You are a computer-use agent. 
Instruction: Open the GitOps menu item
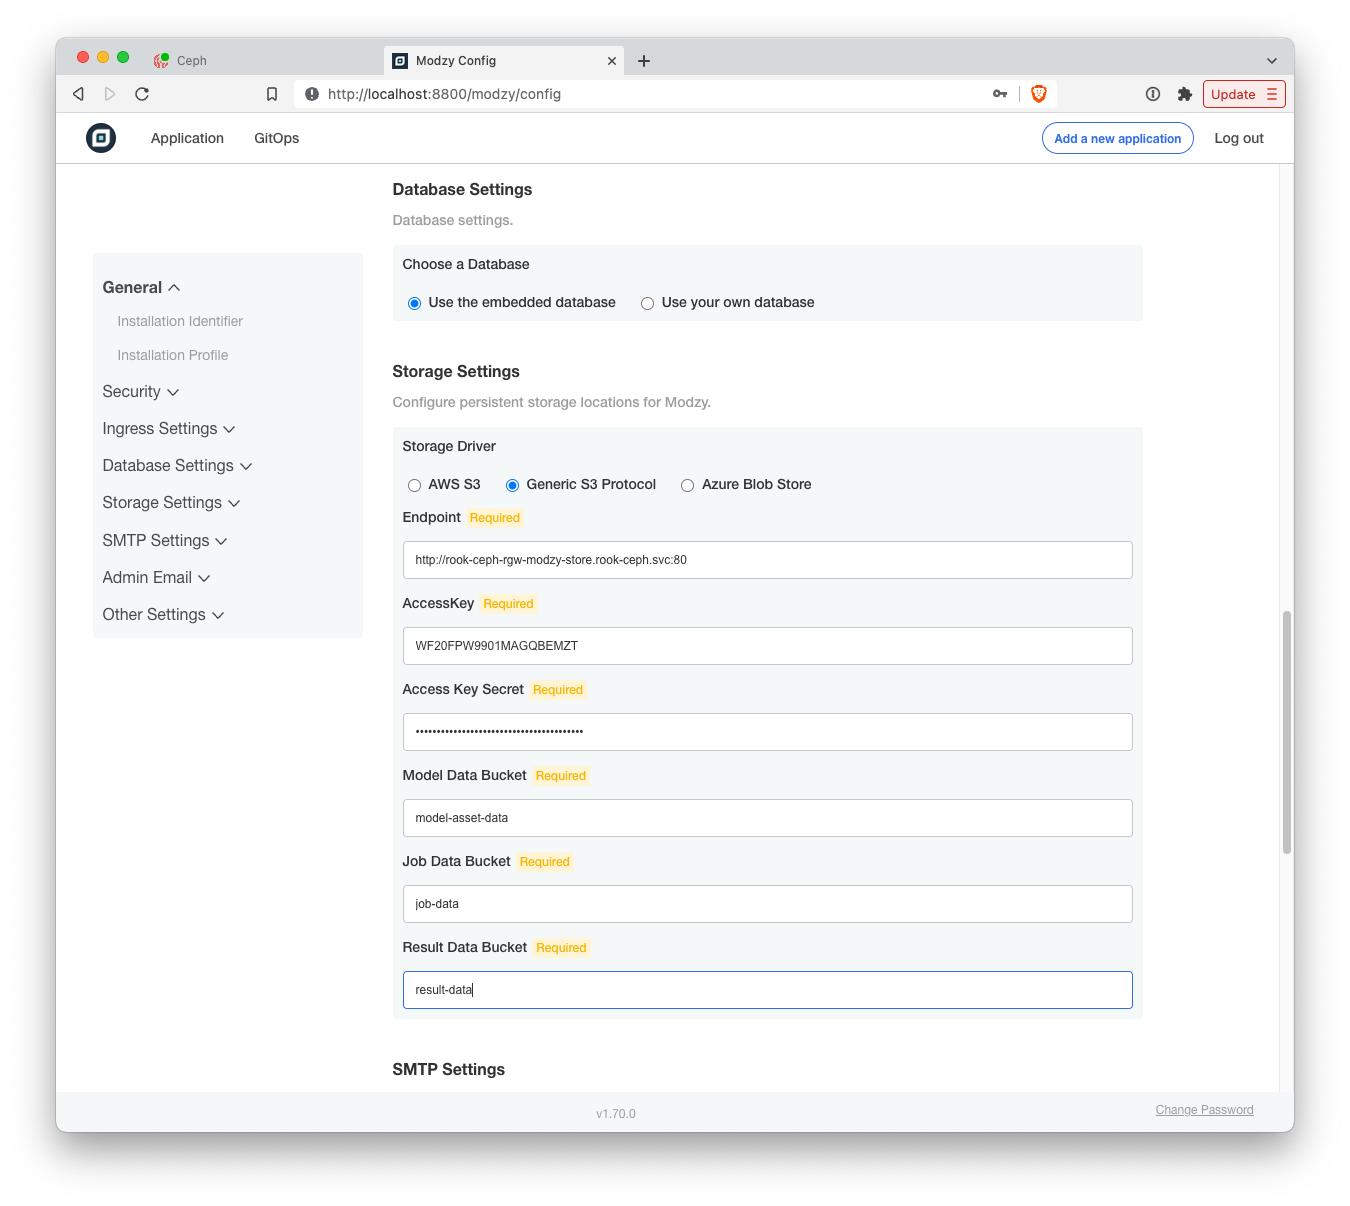(x=277, y=138)
